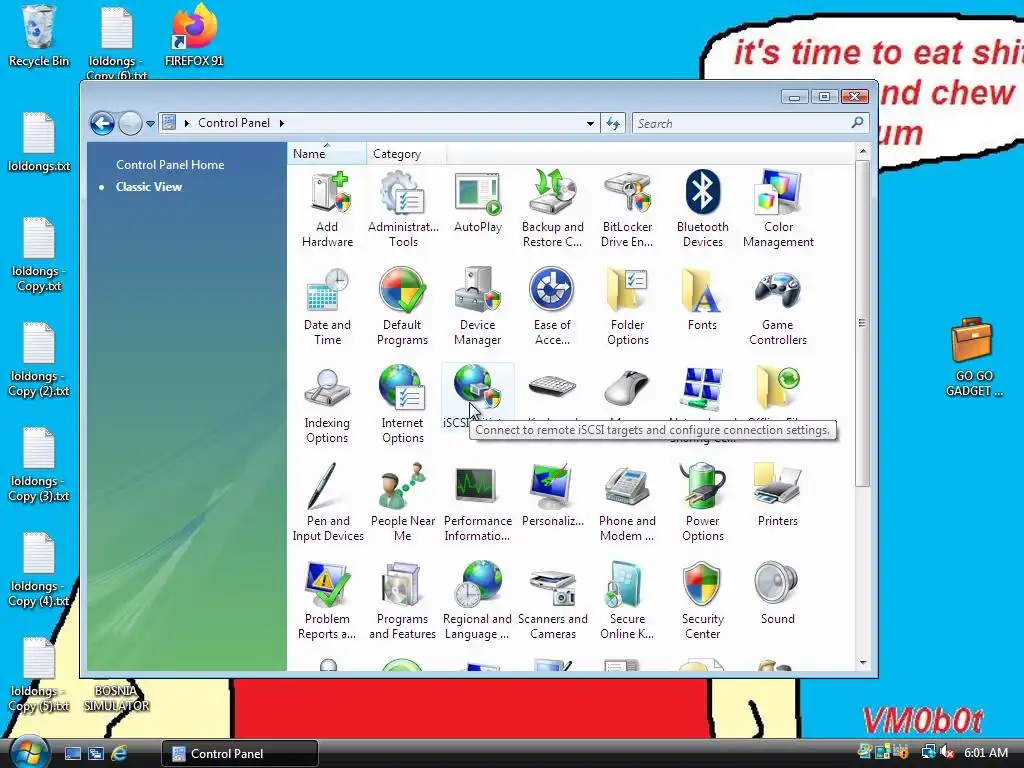Image resolution: width=1024 pixels, height=768 pixels.
Task: Open Regional and Language Options
Action: click(477, 601)
